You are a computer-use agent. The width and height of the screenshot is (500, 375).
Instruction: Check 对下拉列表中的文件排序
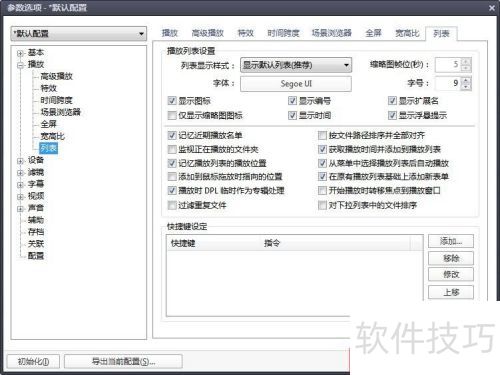(322, 205)
